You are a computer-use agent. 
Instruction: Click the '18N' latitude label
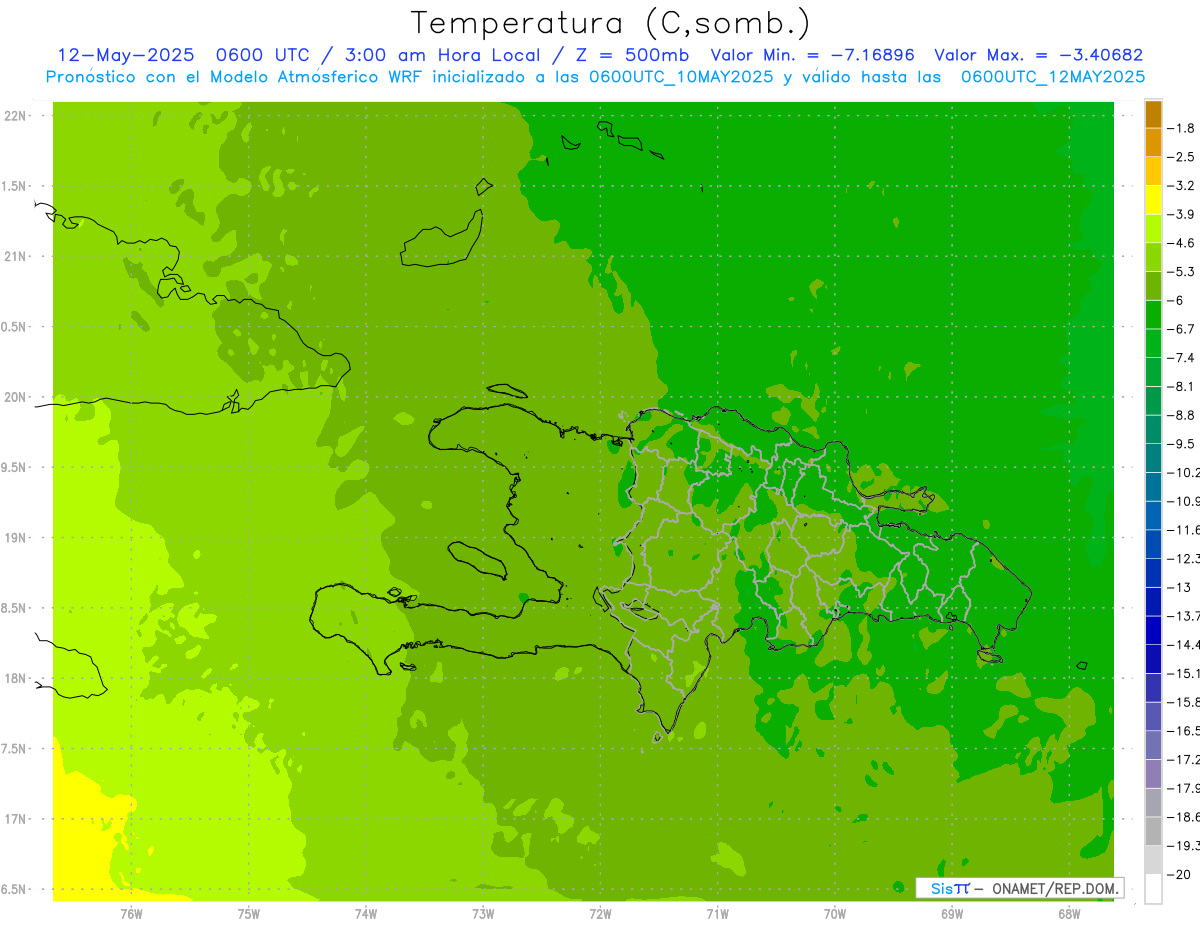point(16,679)
